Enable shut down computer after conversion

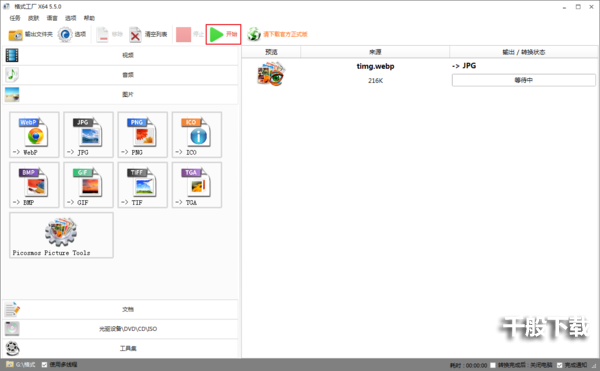point(493,365)
